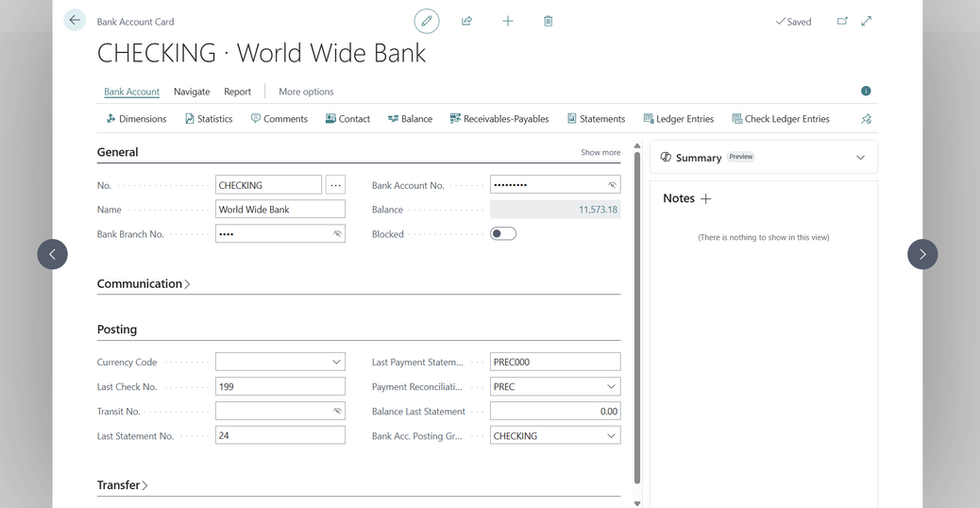Click the Saved status indicator
The width and height of the screenshot is (980, 508).
coord(793,21)
